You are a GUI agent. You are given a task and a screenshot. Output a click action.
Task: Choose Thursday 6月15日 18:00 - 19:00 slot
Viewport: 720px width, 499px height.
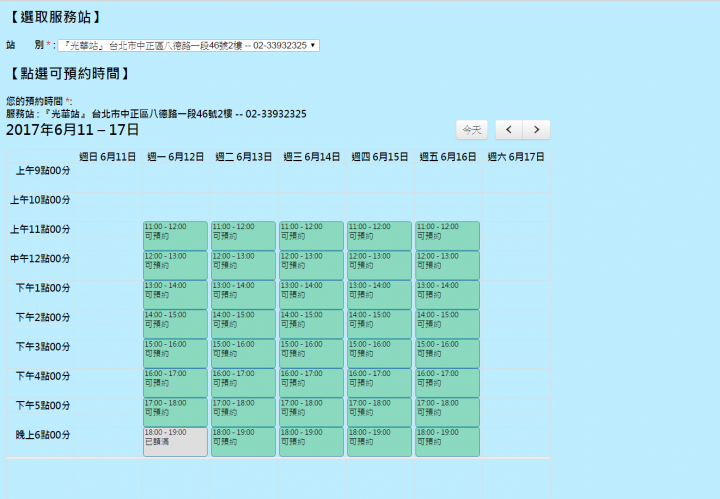tap(379, 442)
